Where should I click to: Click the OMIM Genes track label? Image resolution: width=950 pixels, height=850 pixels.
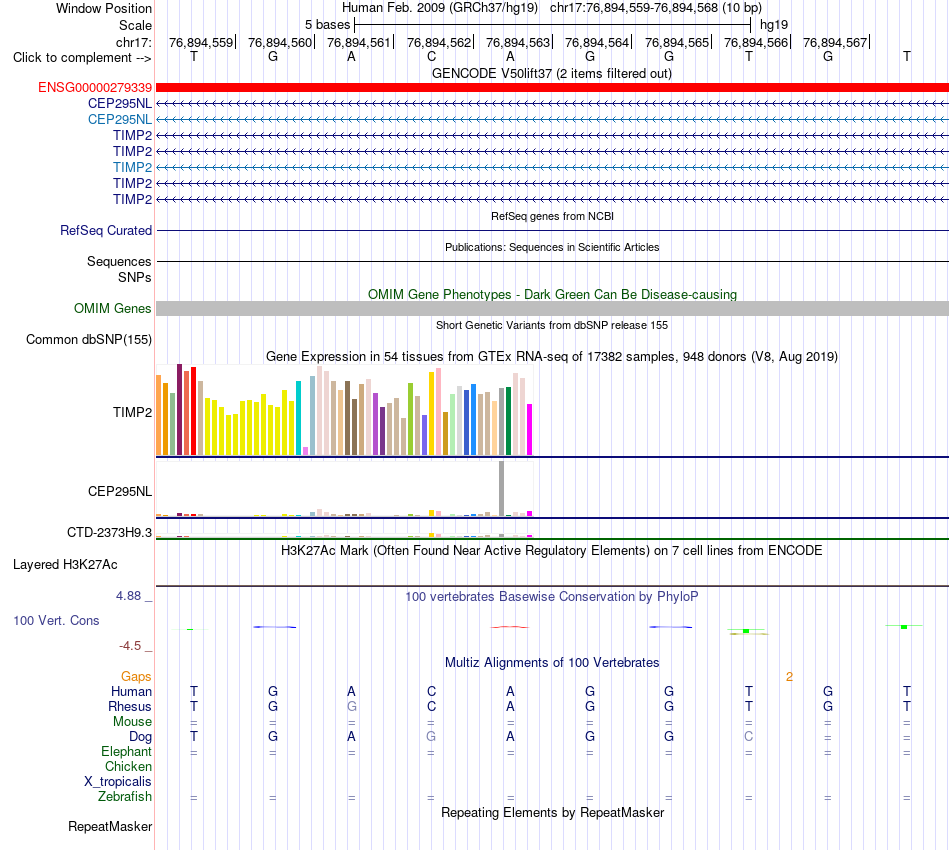(112, 308)
